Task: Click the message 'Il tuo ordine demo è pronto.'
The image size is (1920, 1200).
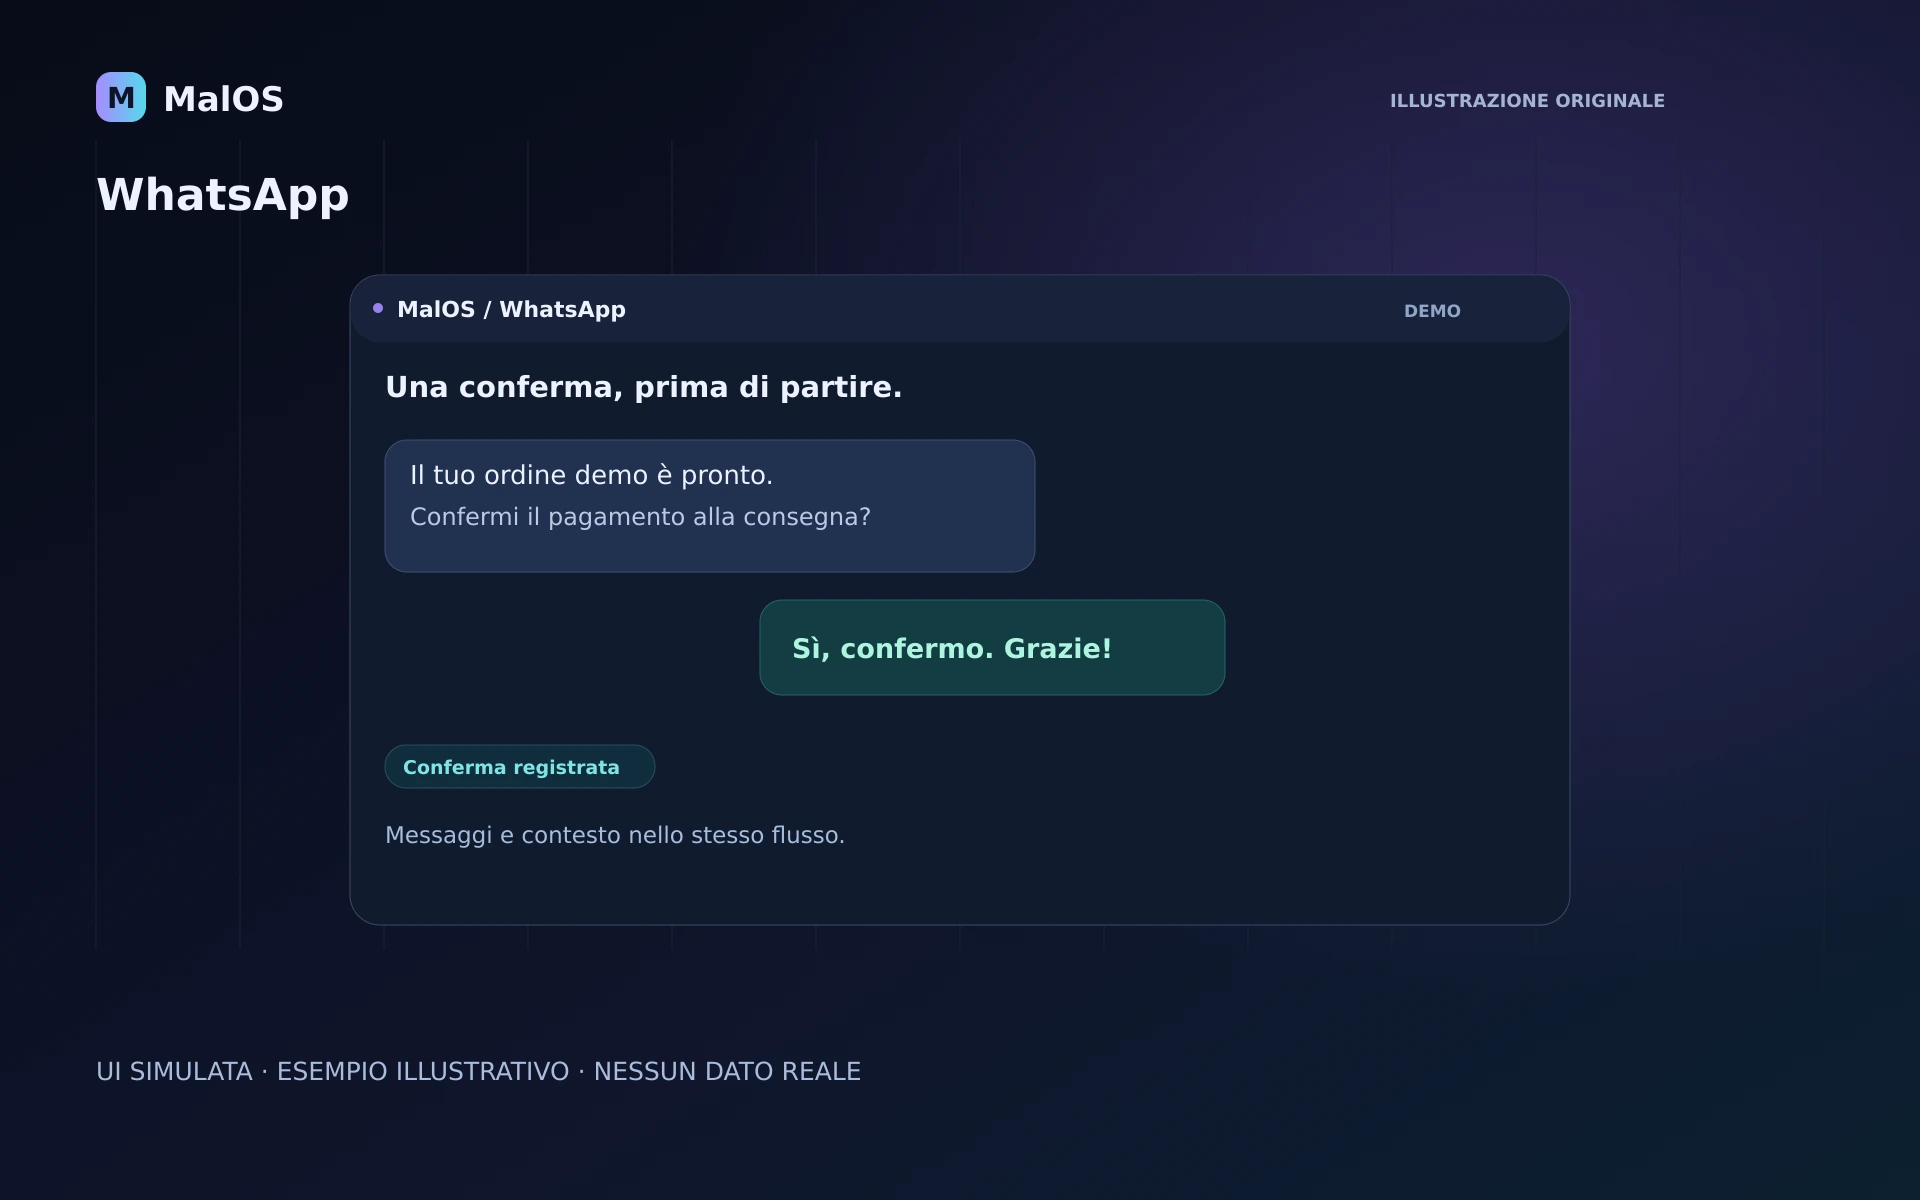Action: coord(591,475)
